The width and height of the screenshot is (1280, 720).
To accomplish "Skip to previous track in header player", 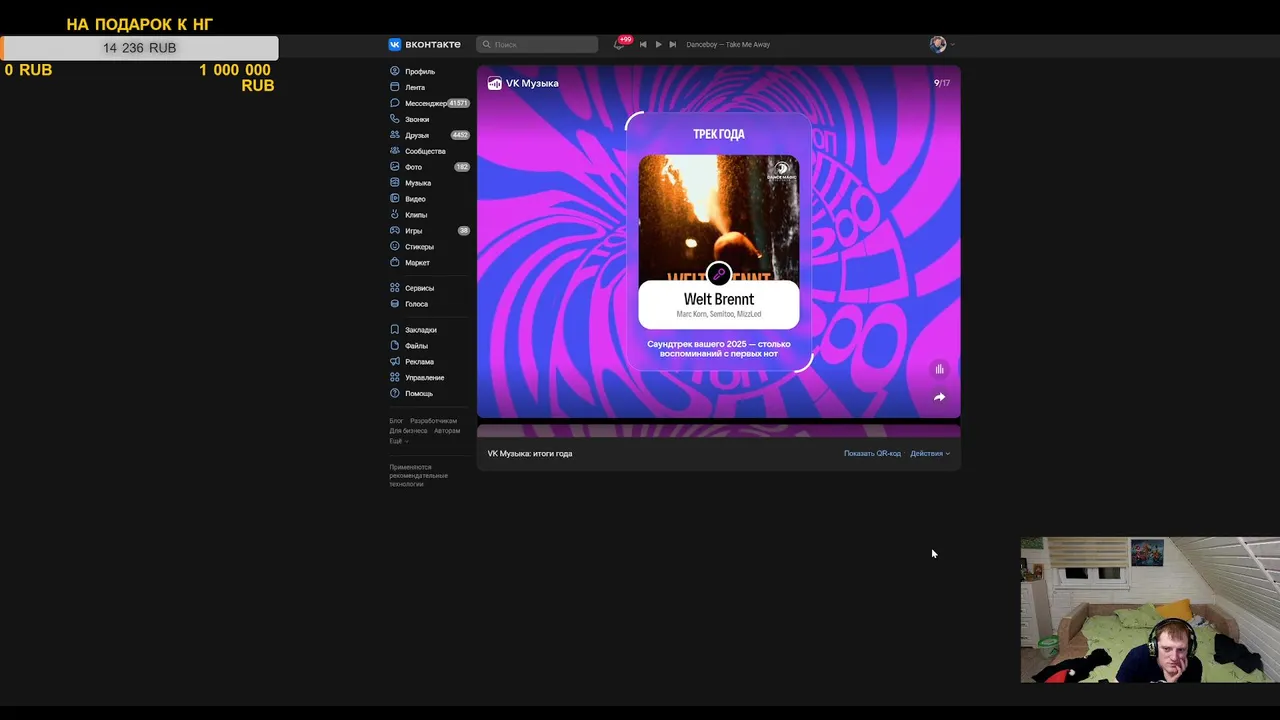I will click(x=643, y=44).
